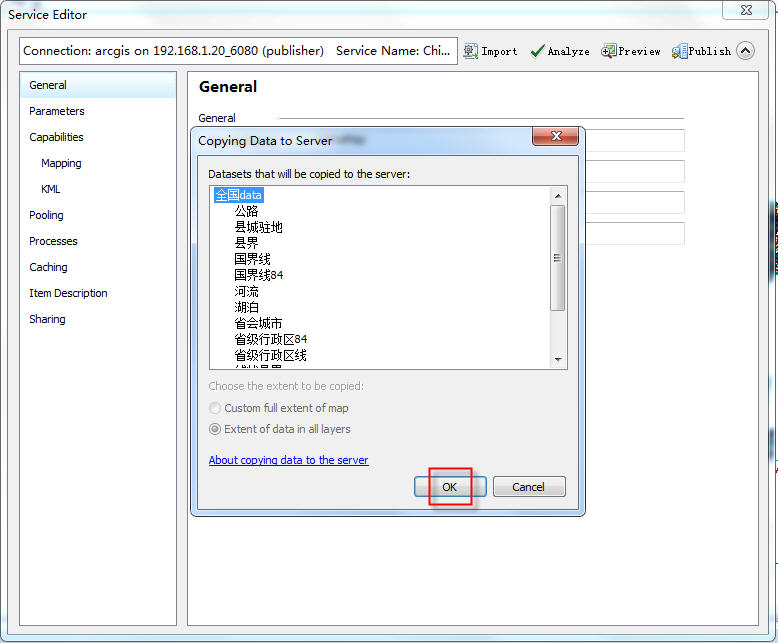This screenshot has width=778, height=643.
Task: Select the 全国data dataset root
Action: click(x=239, y=195)
